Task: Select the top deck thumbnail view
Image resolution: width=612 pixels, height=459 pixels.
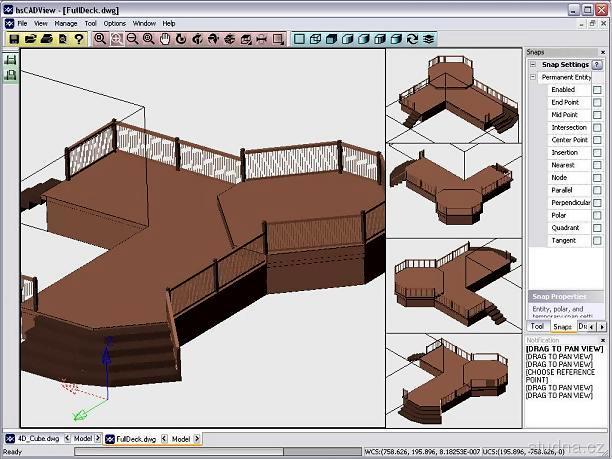Action: coord(454,96)
